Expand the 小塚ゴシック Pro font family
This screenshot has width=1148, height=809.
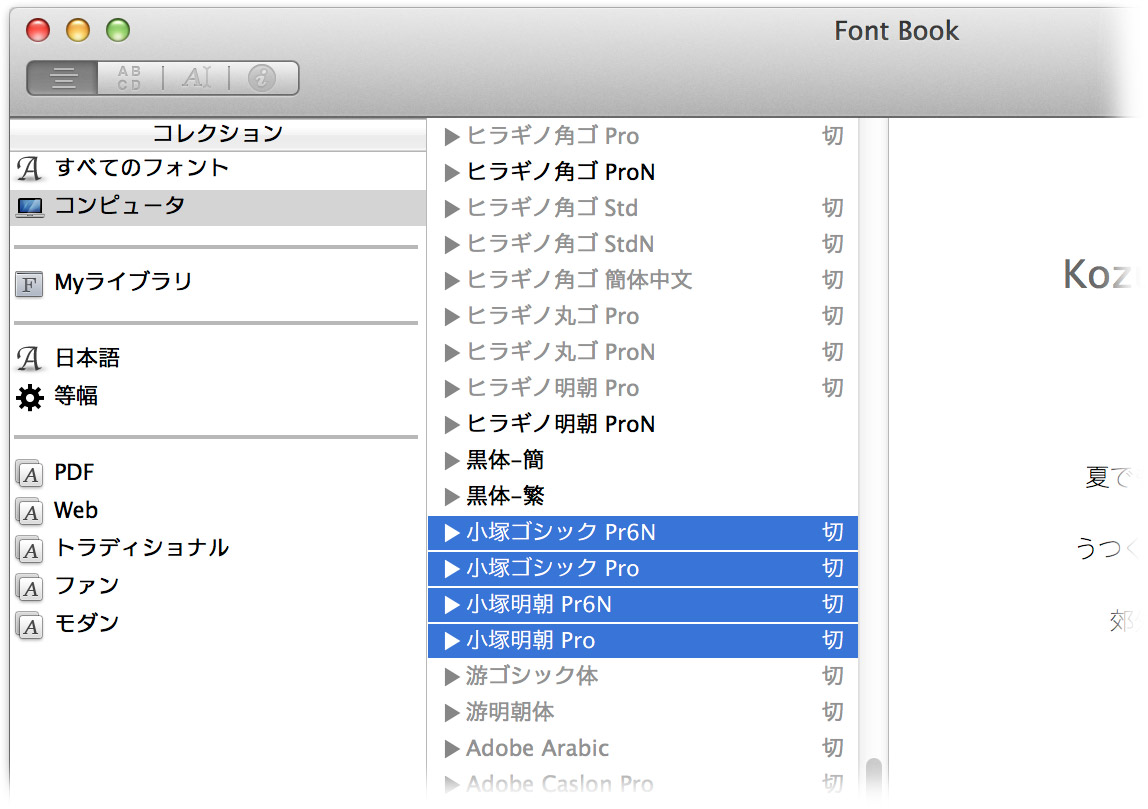click(x=452, y=569)
